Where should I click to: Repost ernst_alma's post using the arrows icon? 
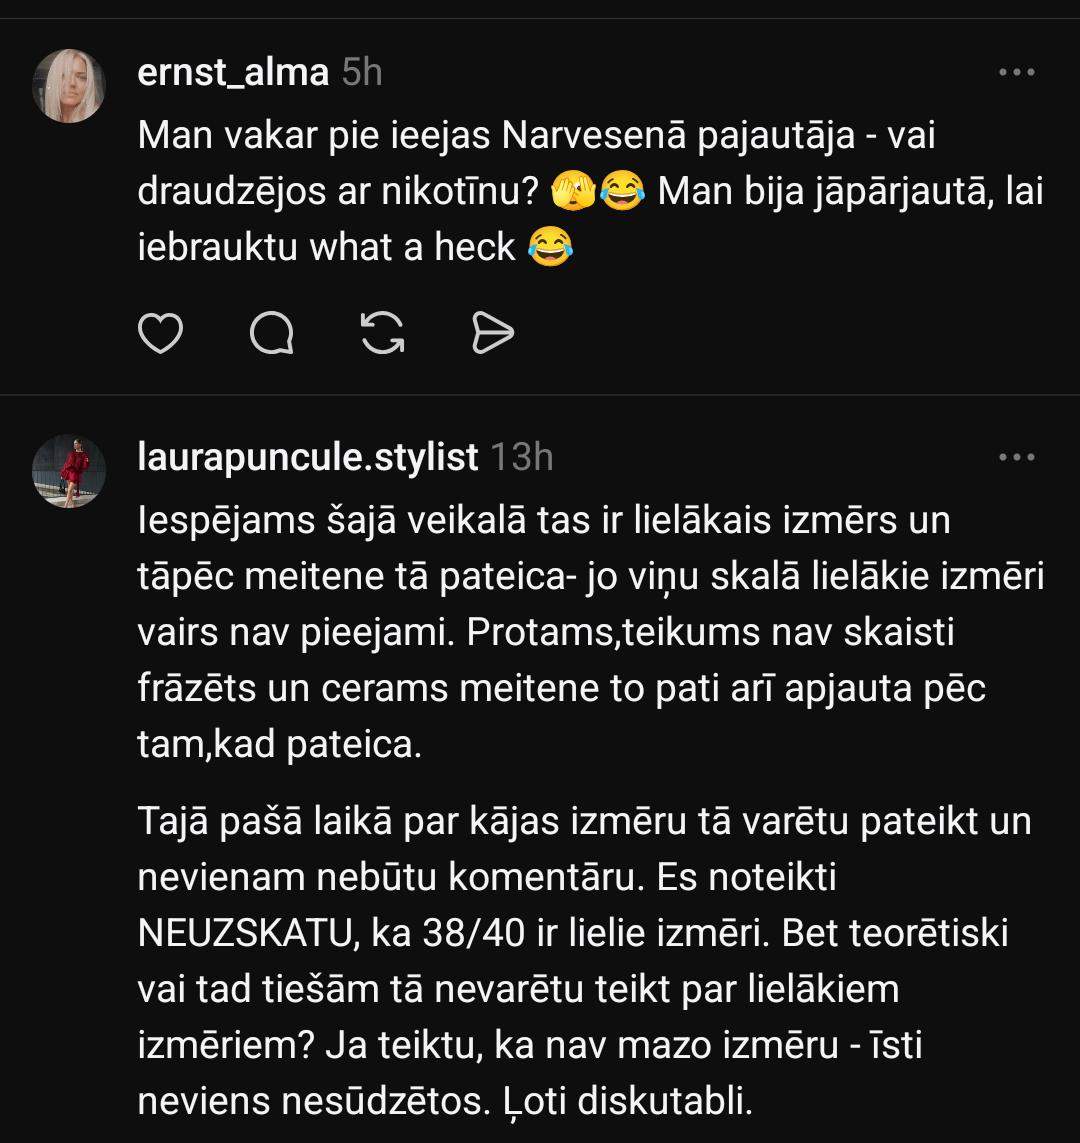coord(382,333)
